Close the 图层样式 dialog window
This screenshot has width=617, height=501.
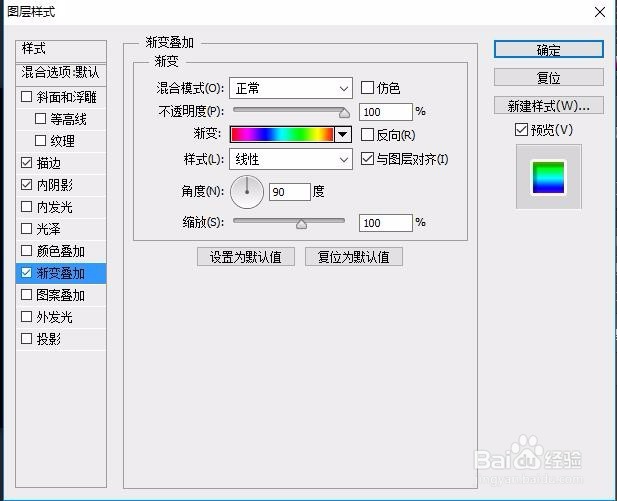click(600, 12)
